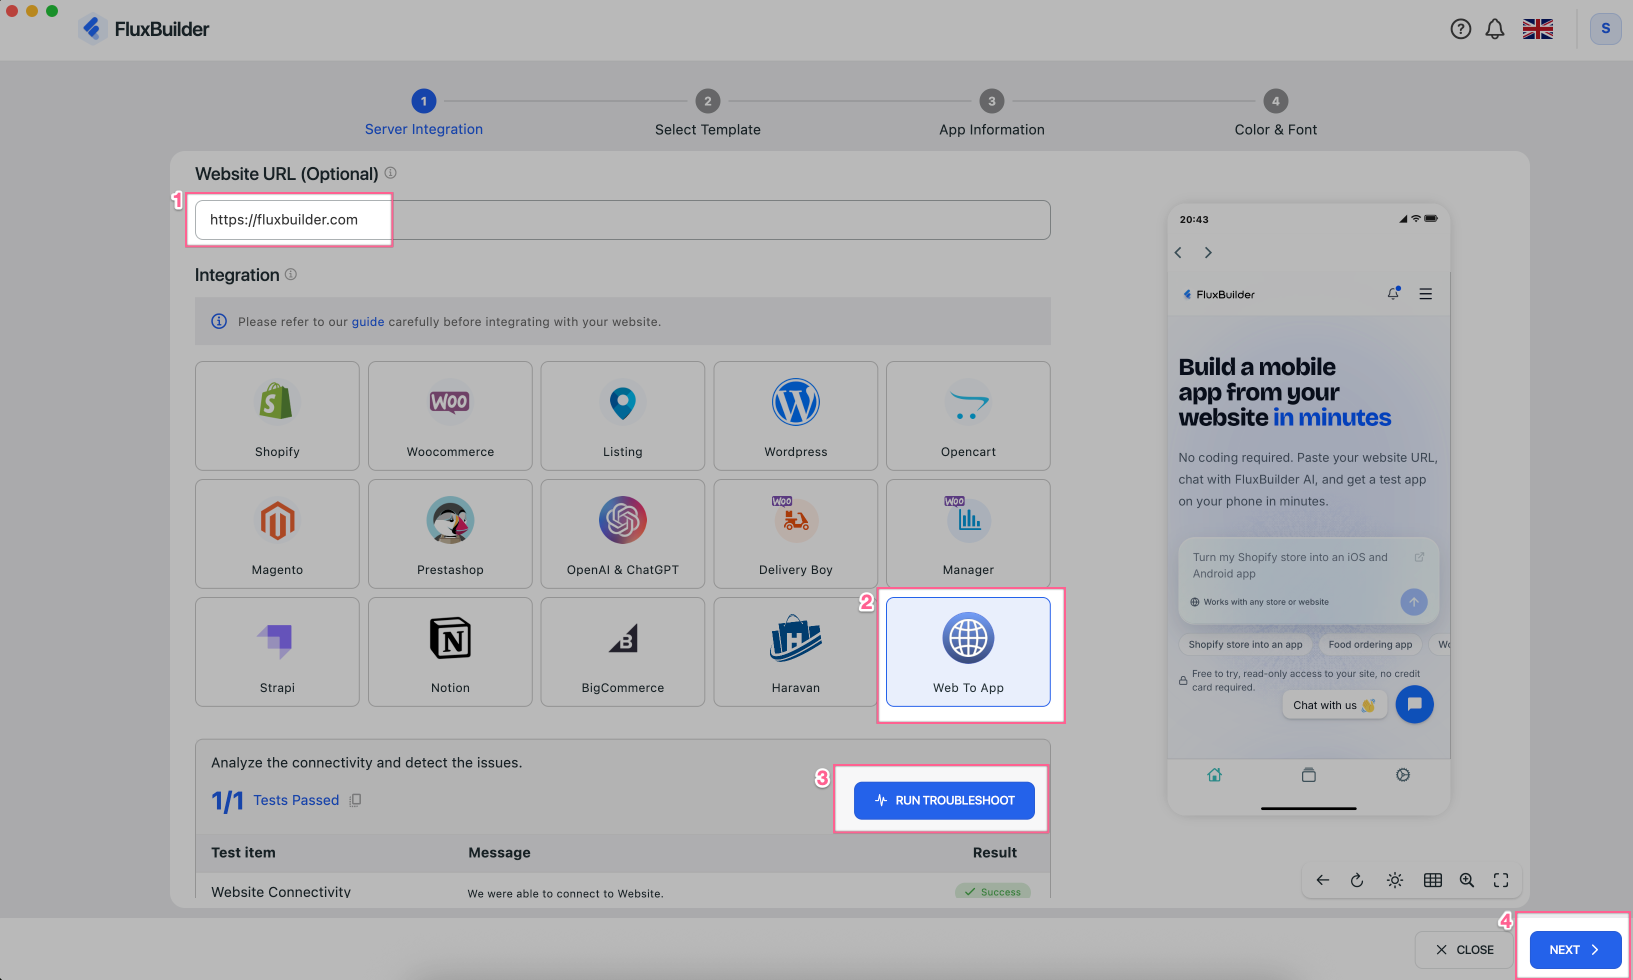The width and height of the screenshot is (1633, 980).
Task: Open the middle bag tab in phone preview
Action: (x=1309, y=775)
